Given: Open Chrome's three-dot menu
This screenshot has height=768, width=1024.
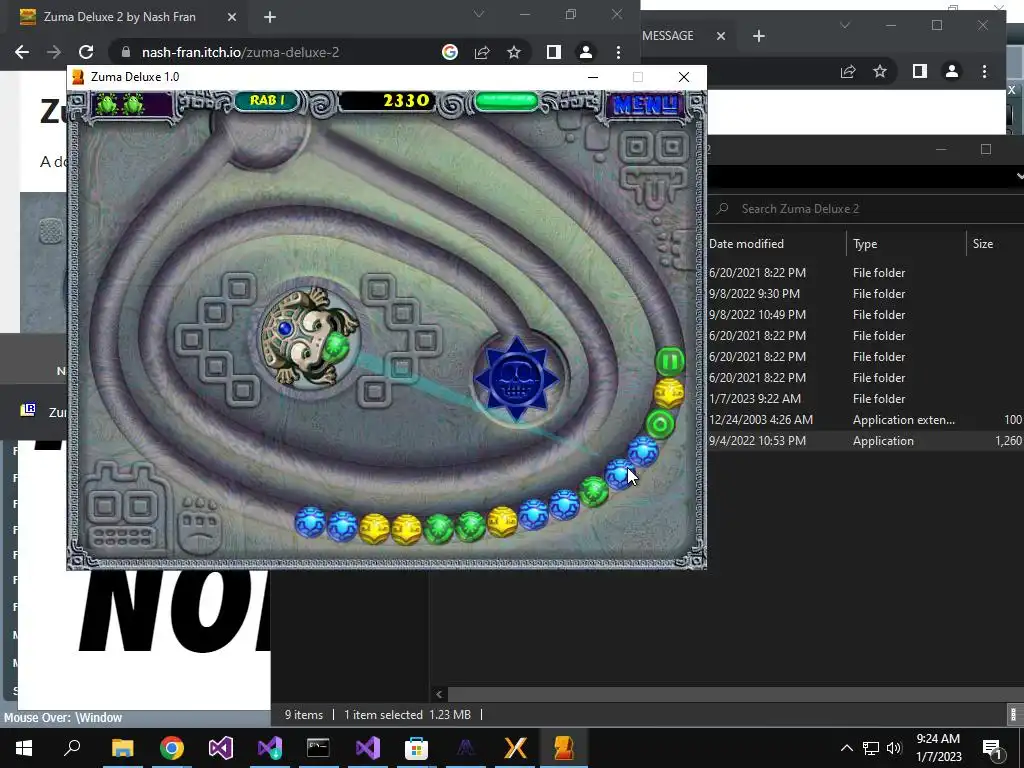Looking at the screenshot, I should [618, 52].
